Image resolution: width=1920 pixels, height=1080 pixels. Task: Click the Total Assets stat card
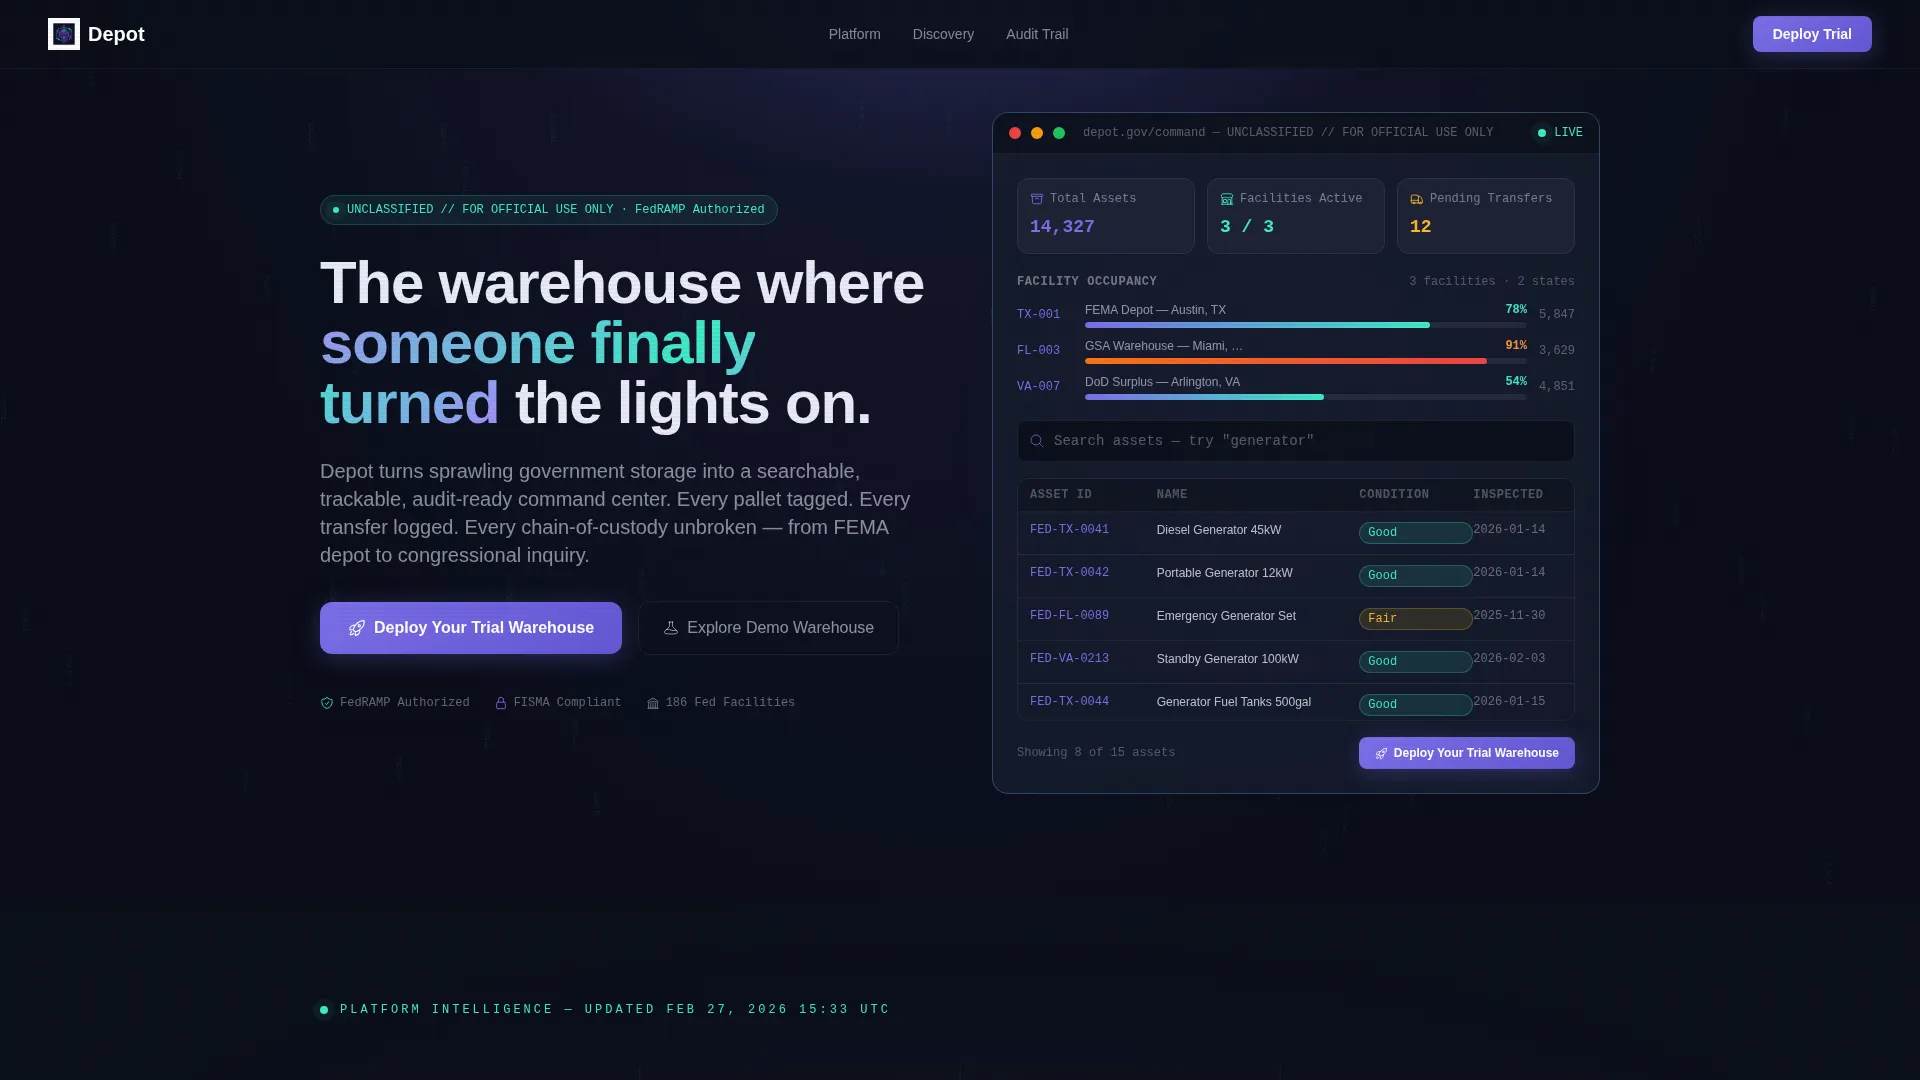(1106, 216)
